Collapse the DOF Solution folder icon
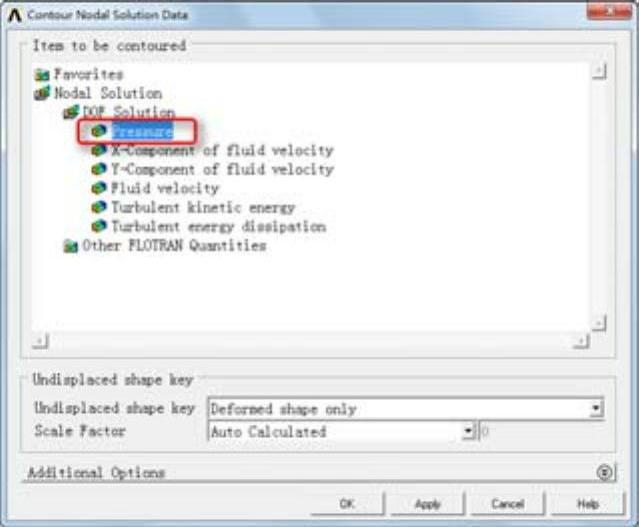The height and width of the screenshot is (527, 639). click(71, 112)
